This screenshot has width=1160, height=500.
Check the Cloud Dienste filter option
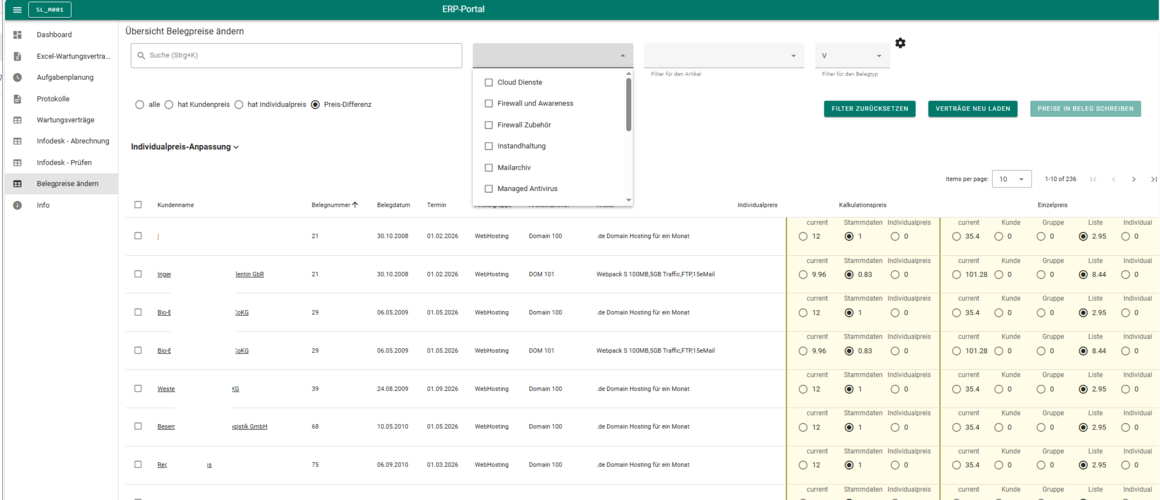(488, 83)
